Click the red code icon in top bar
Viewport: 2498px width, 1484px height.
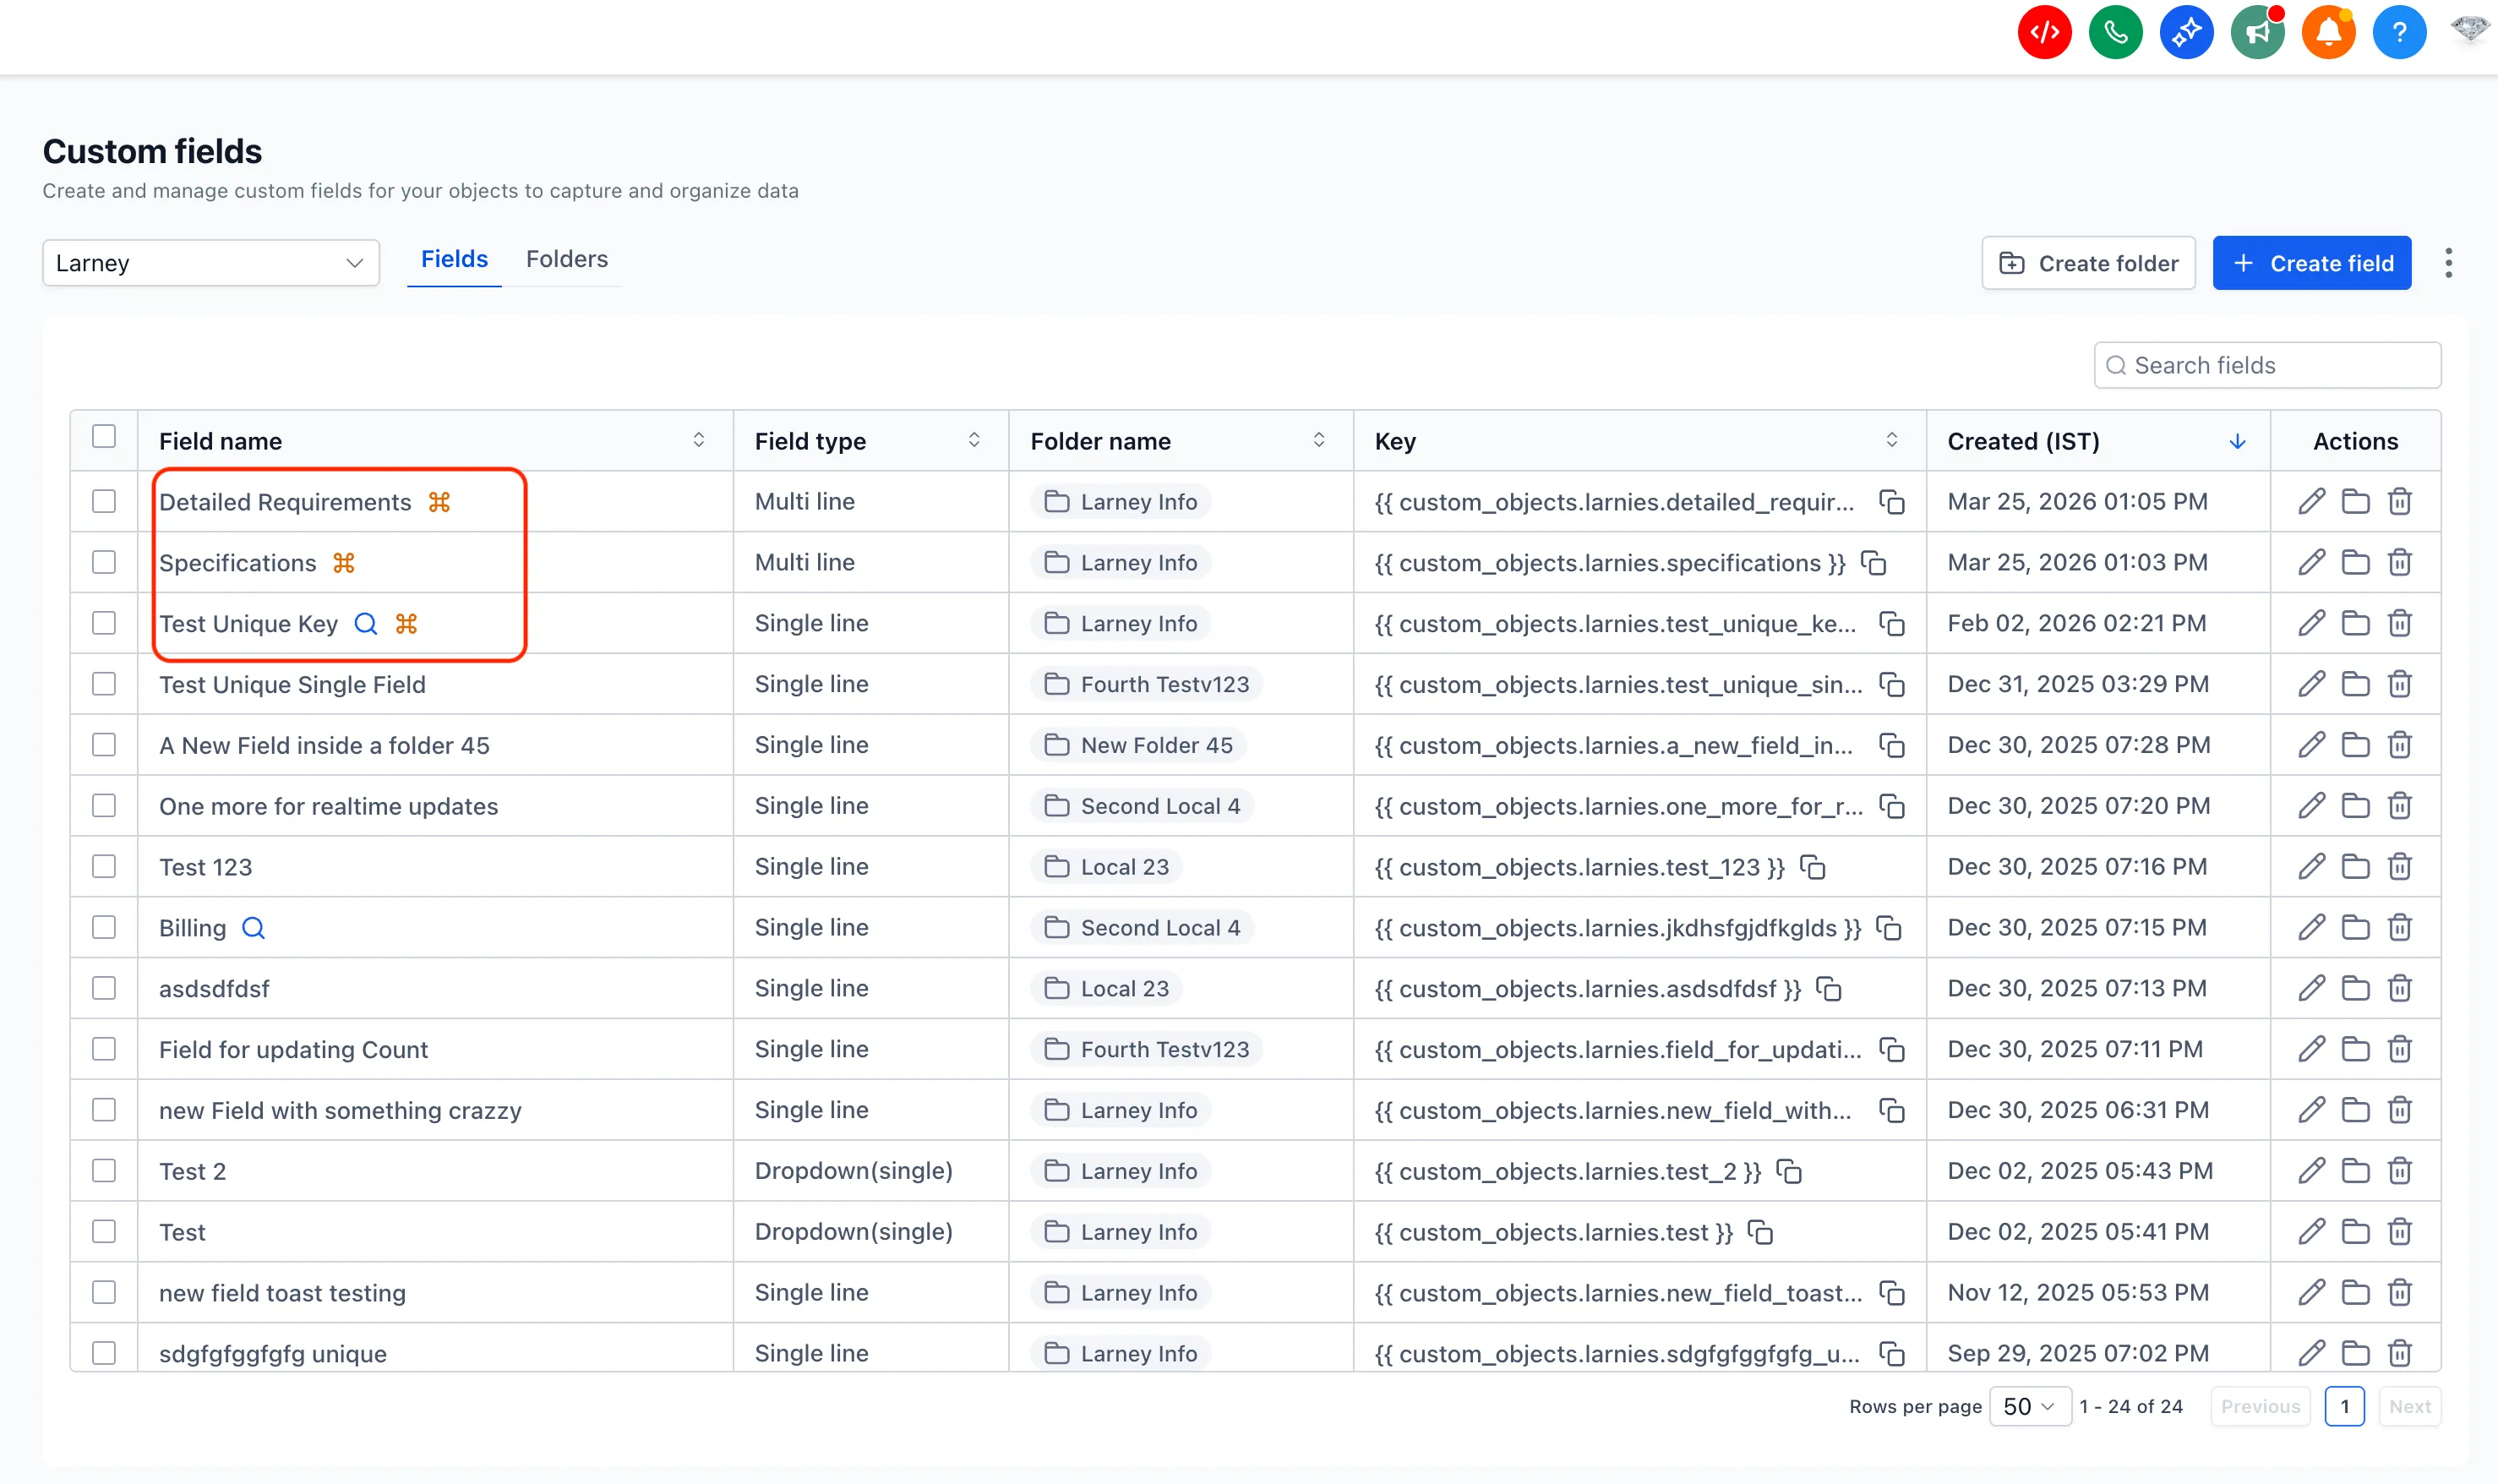(2043, 33)
